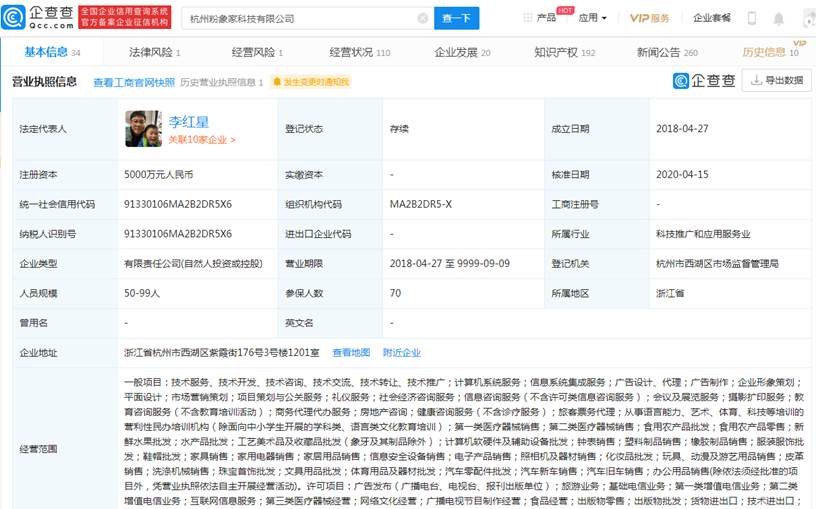Expand the 应用 dropdown menu
Screen dimensions: 816x509
tap(593, 18)
